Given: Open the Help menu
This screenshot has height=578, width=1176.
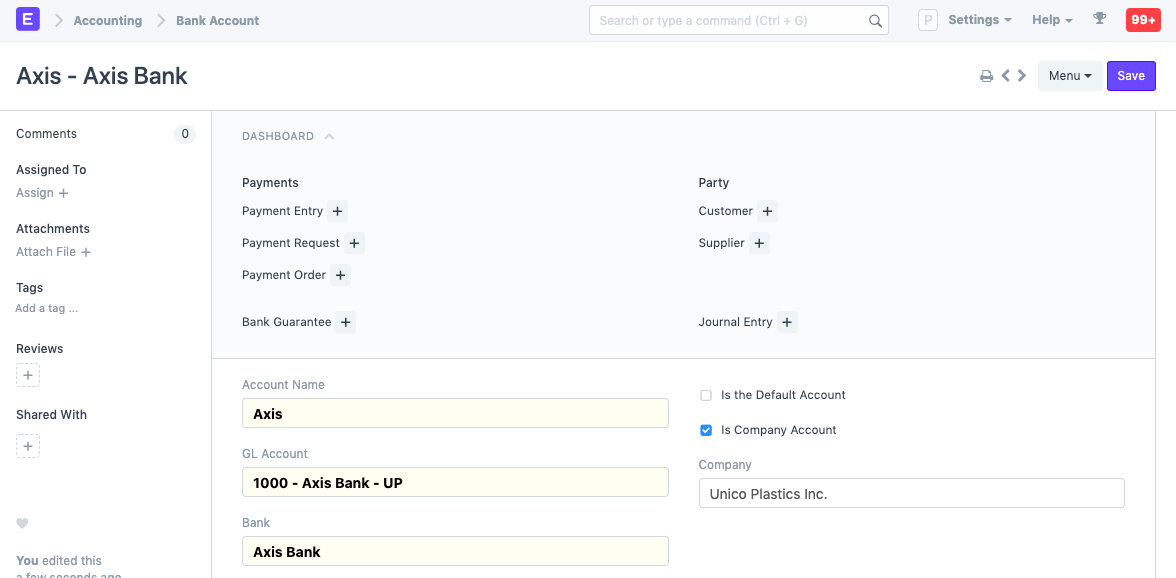Looking at the screenshot, I should tap(1052, 20).
